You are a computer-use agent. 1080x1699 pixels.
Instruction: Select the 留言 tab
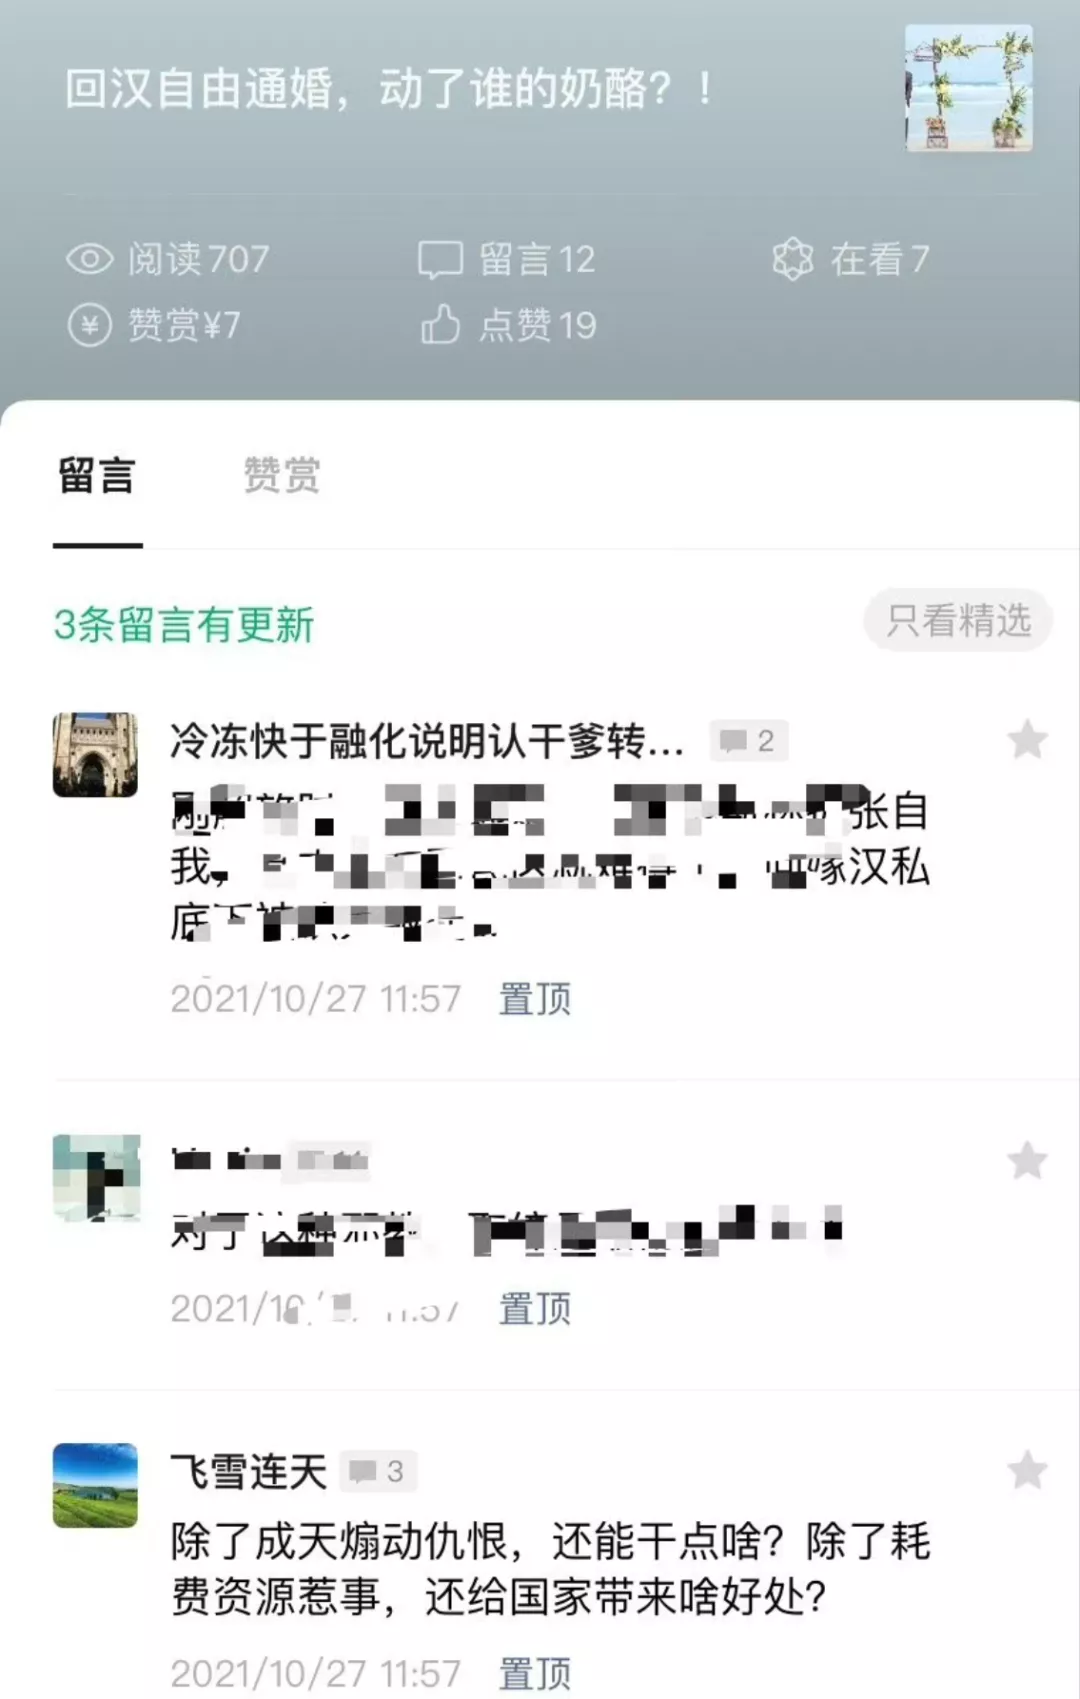[96, 476]
